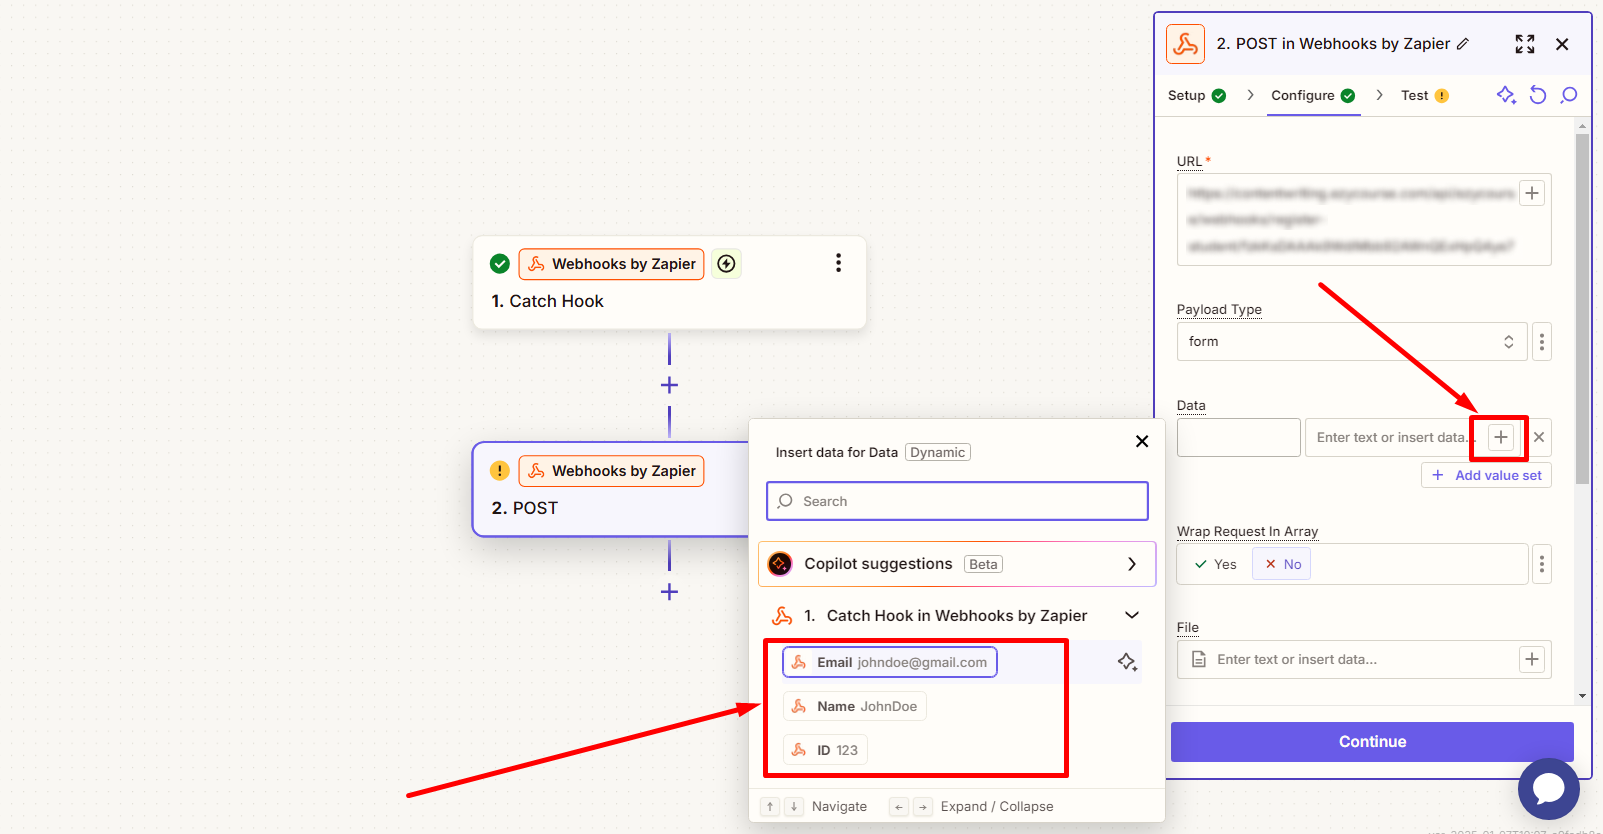Viewport: 1603px width, 834px height.
Task: Click the plus button in File field
Action: pyautogui.click(x=1532, y=659)
